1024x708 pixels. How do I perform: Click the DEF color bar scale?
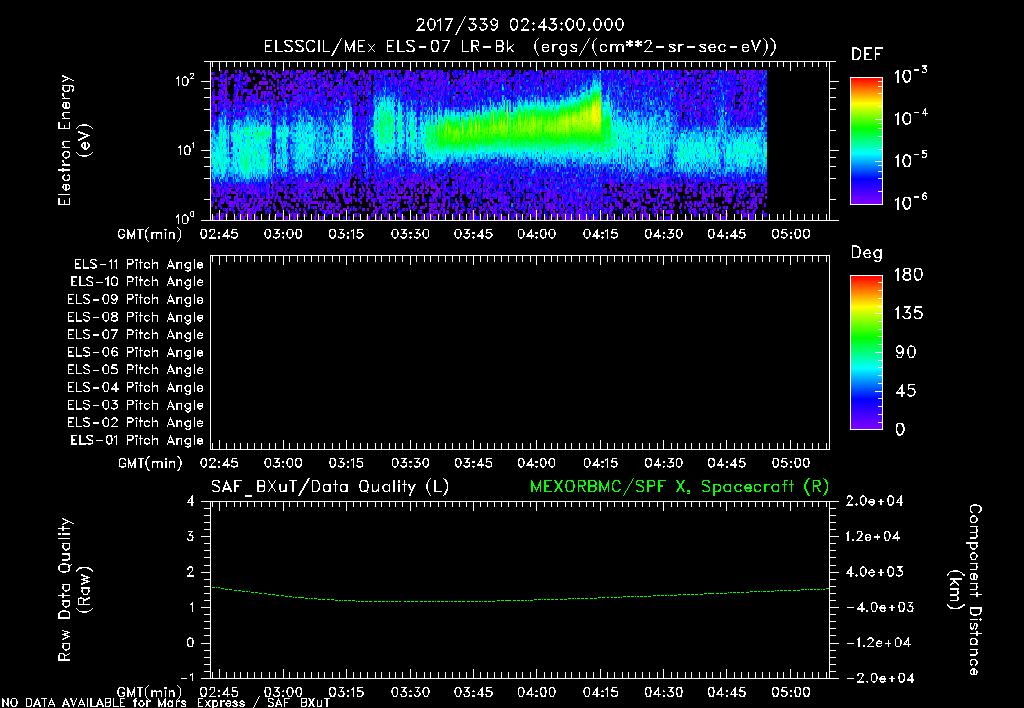[866, 140]
